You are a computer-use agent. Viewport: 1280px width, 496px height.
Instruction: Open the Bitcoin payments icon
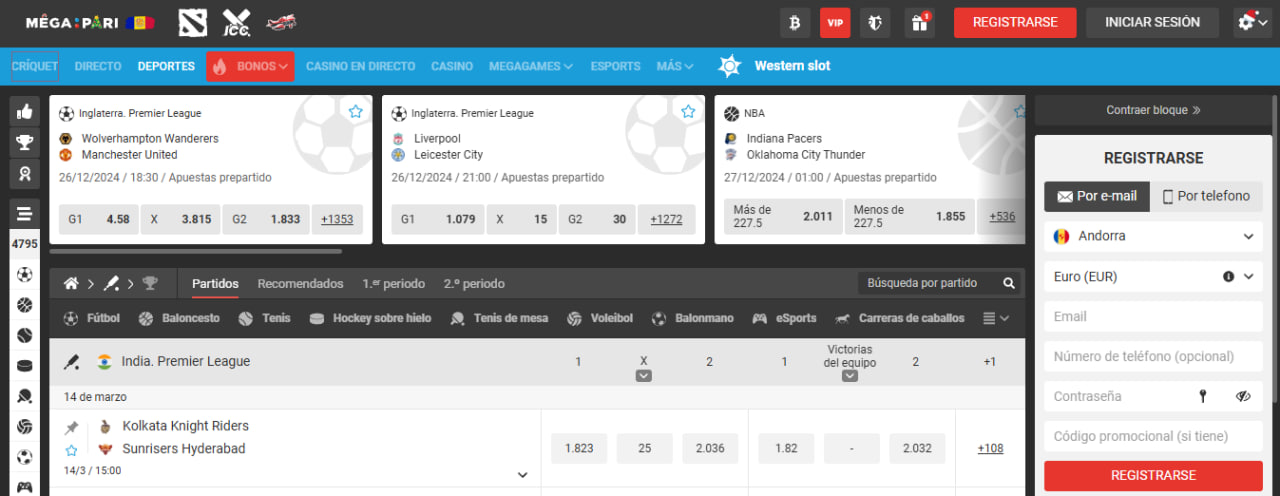tap(795, 22)
